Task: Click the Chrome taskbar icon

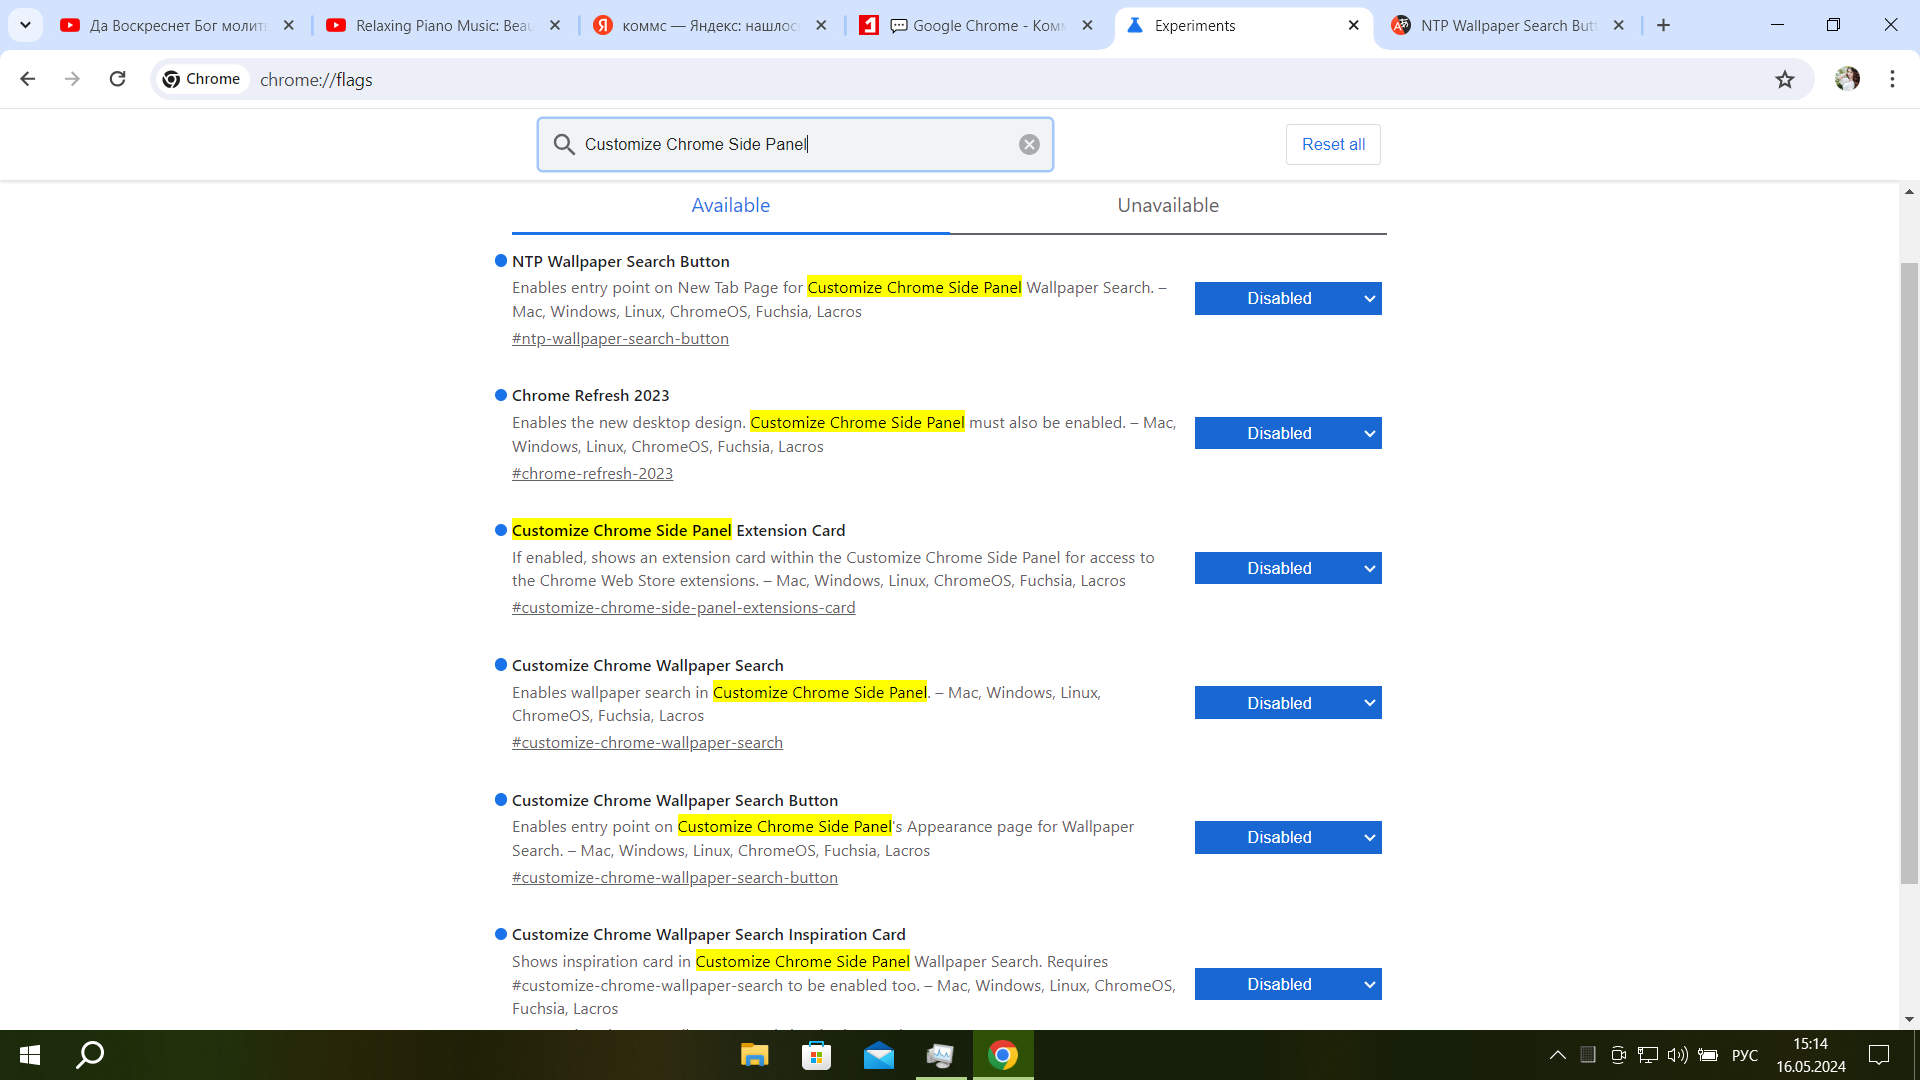Action: [x=1003, y=1055]
